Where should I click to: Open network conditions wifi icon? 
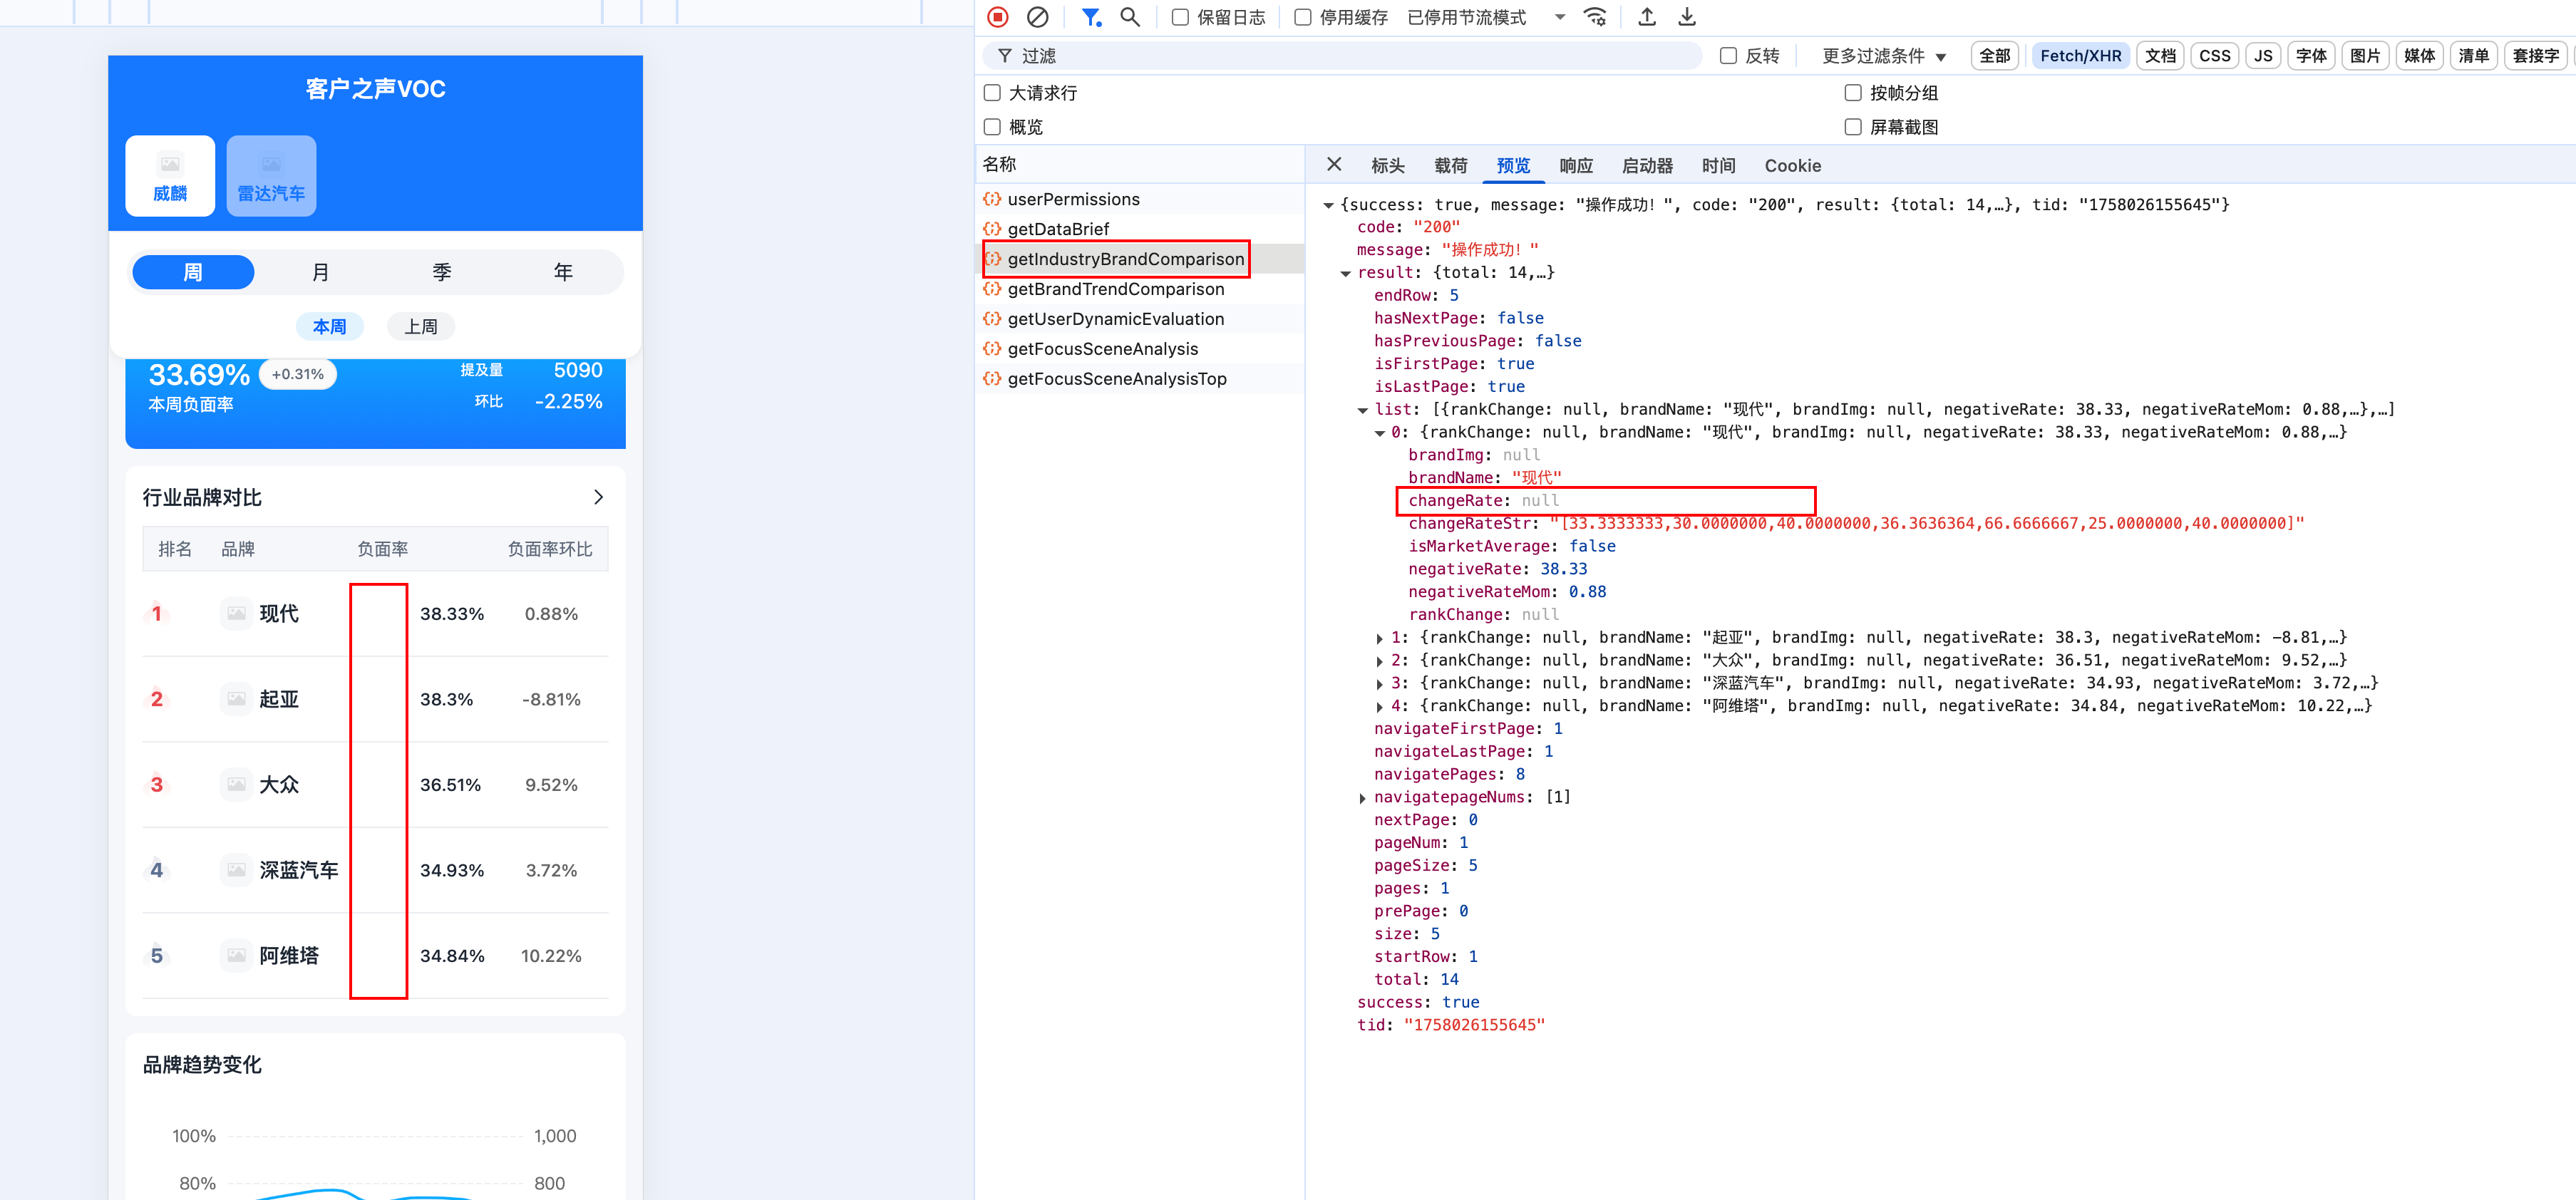click(1596, 17)
